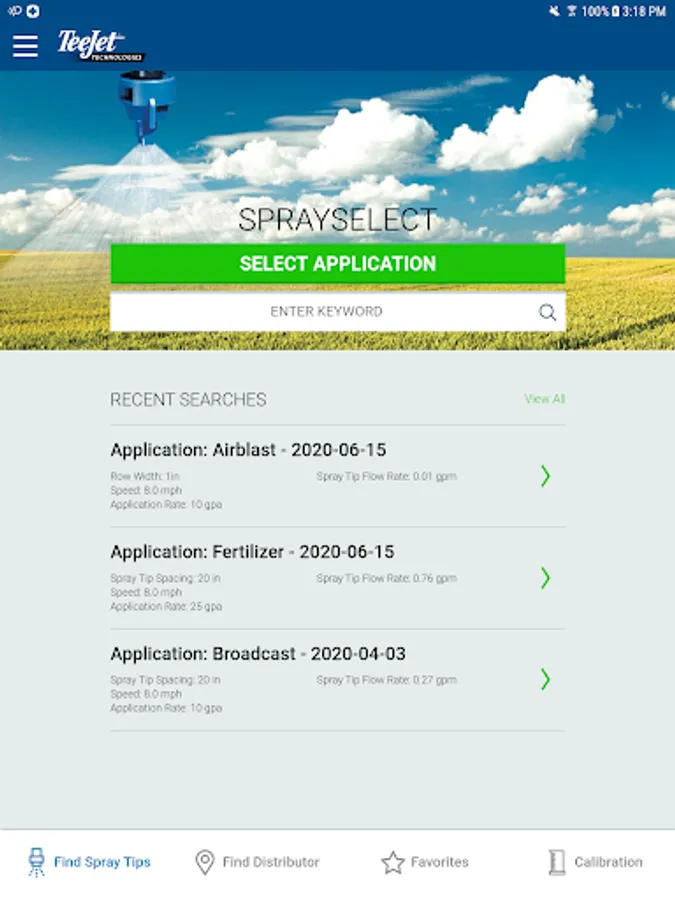
Task: Tap the Favorites star icon
Action: click(393, 862)
